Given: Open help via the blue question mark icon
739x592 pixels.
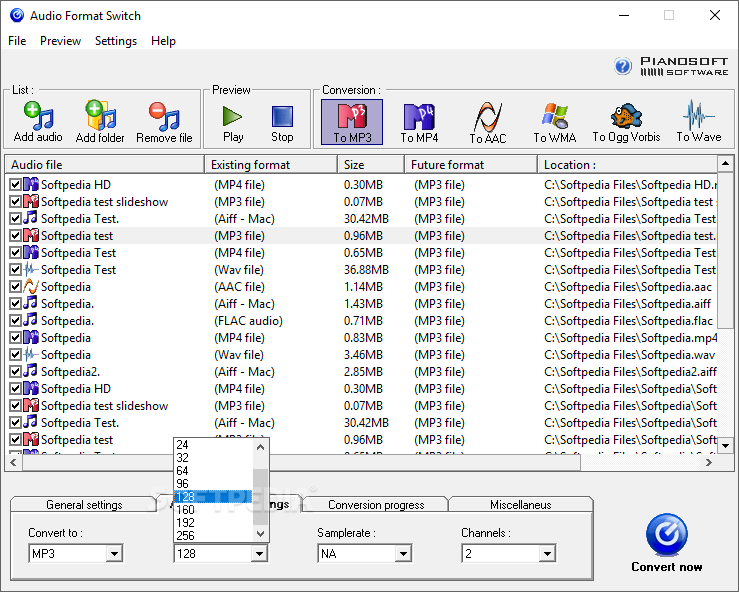Looking at the screenshot, I should tap(623, 66).
